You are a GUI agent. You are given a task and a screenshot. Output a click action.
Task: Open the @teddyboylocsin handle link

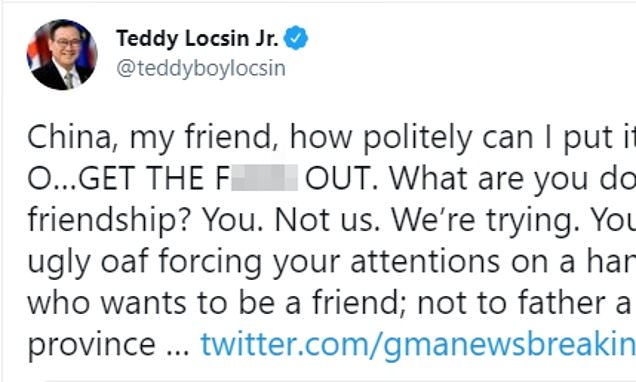click(201, 69)
